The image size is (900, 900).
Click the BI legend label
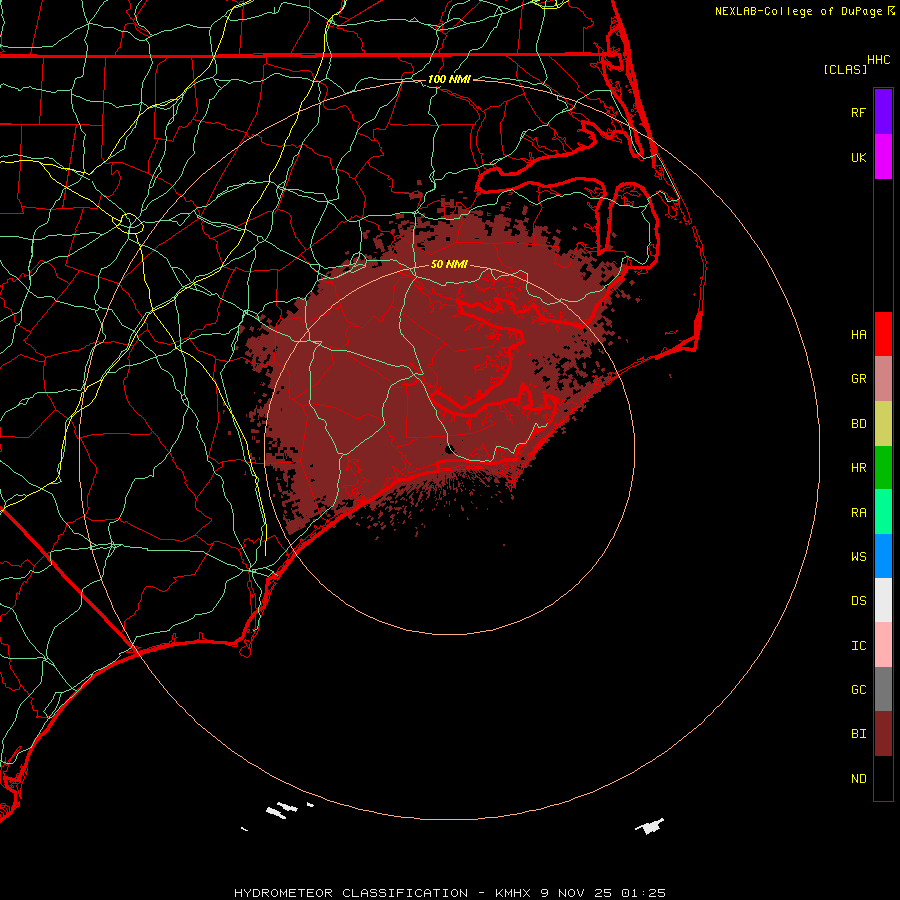[x=858, y=734]
